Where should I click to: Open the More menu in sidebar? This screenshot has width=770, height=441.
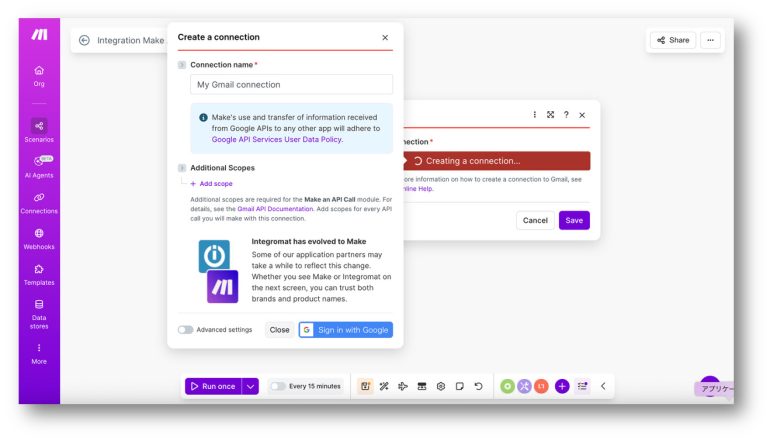pos(39,354)
